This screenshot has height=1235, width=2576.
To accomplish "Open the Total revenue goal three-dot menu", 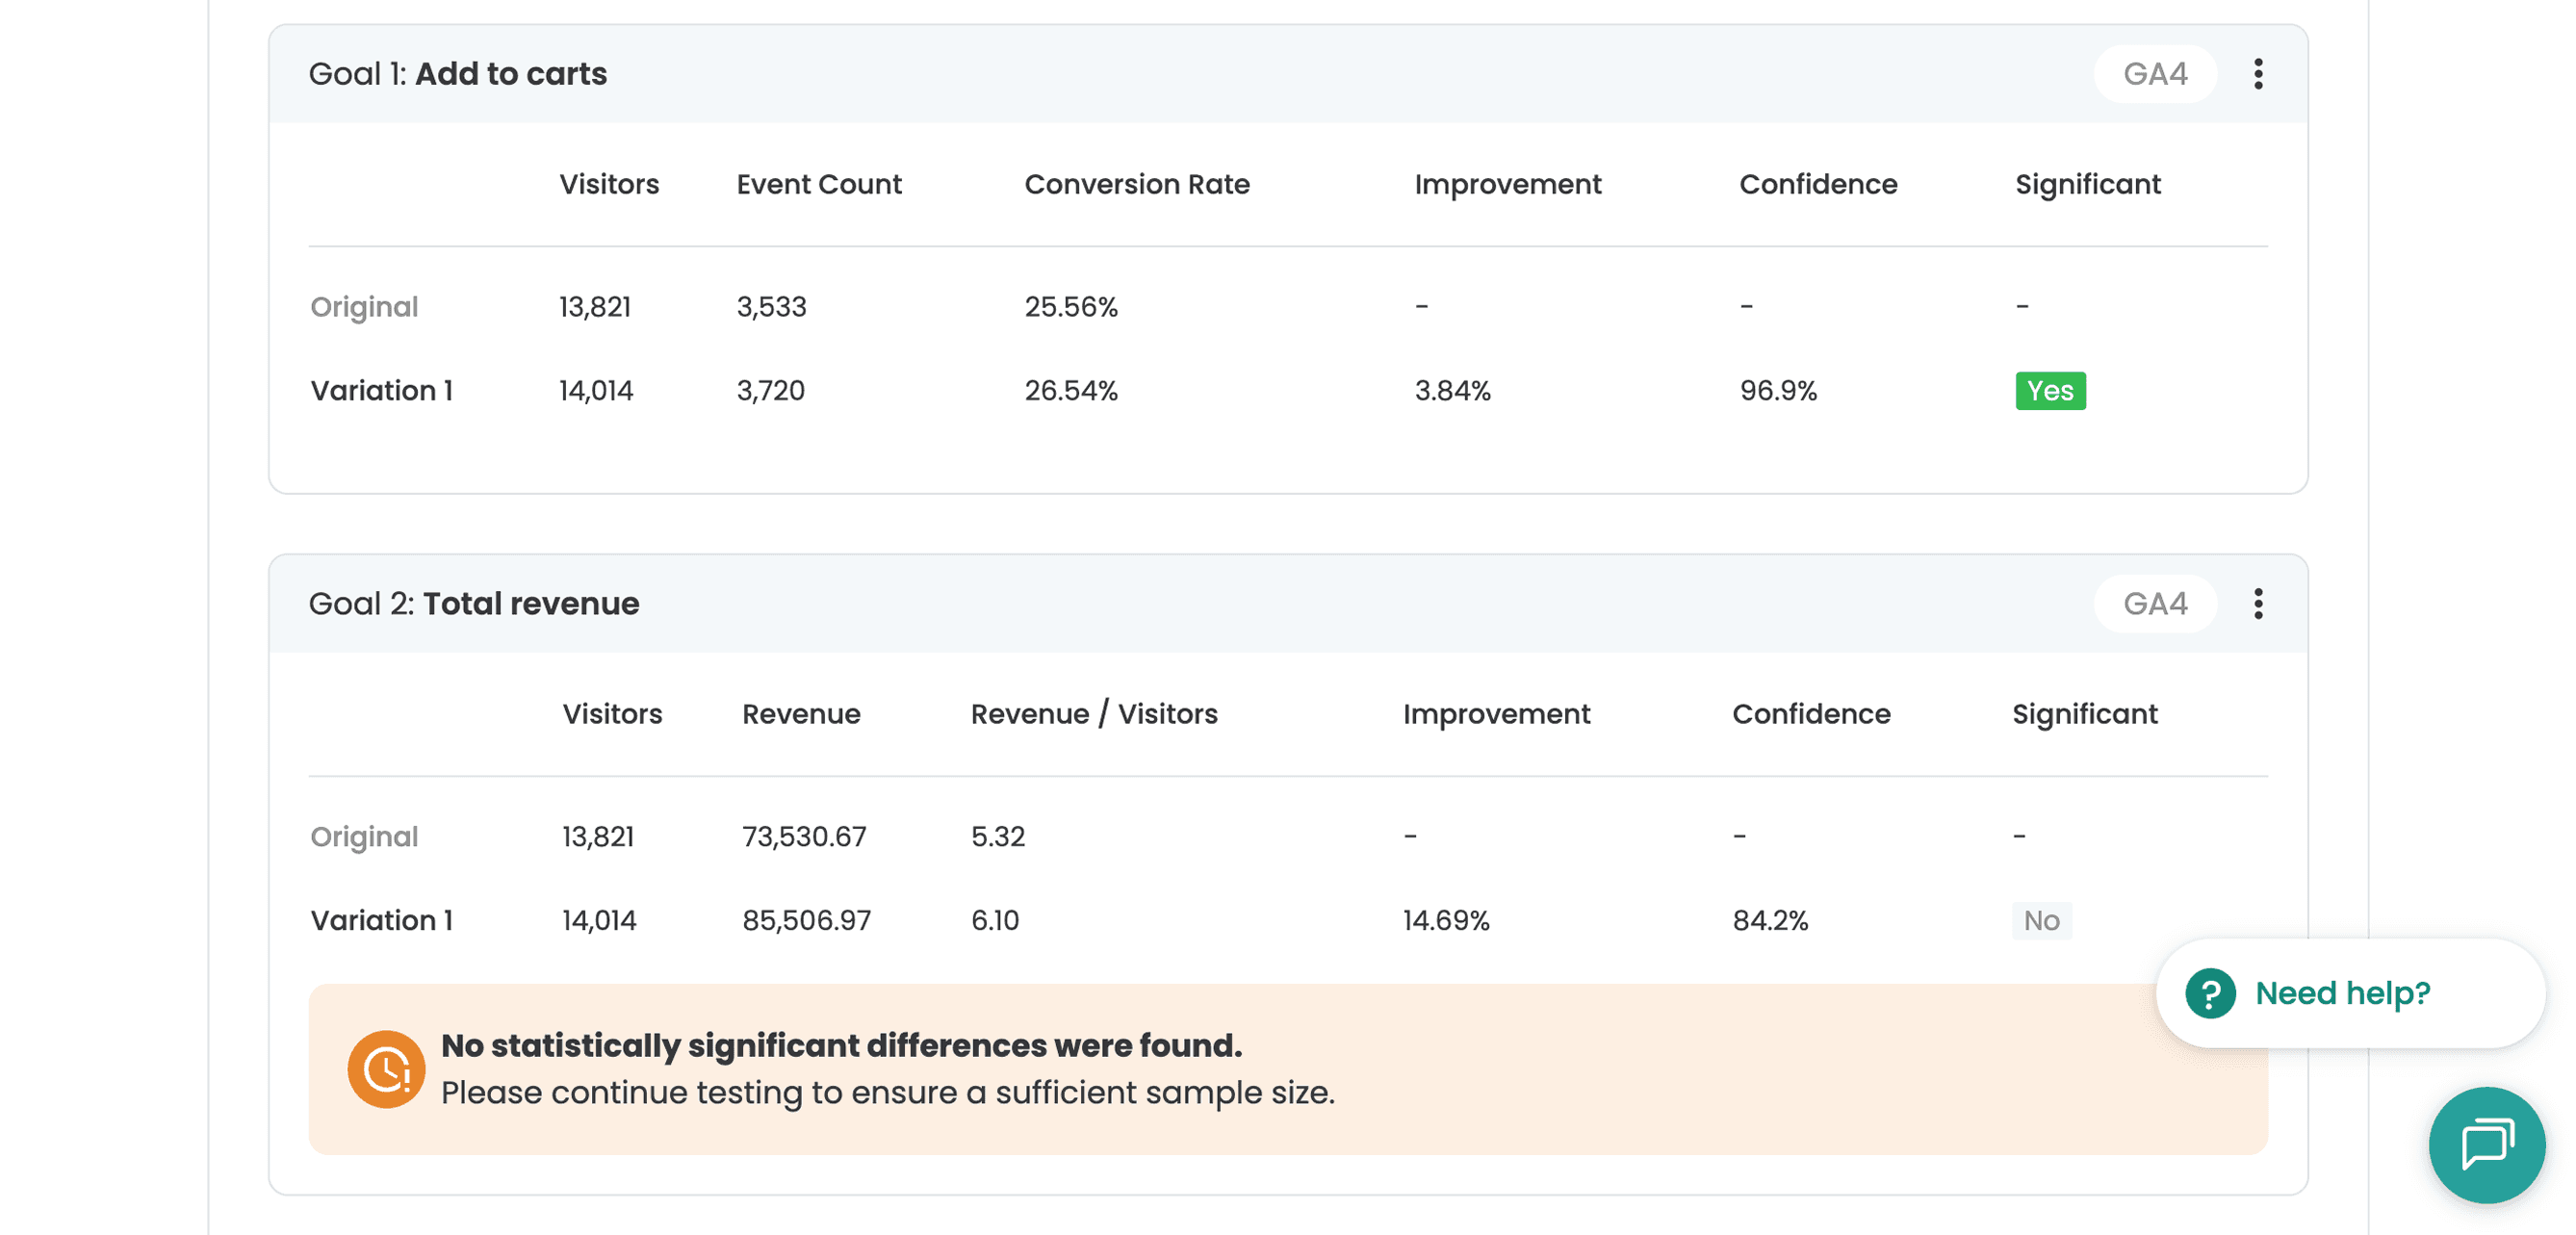I will click(2258, 604).
